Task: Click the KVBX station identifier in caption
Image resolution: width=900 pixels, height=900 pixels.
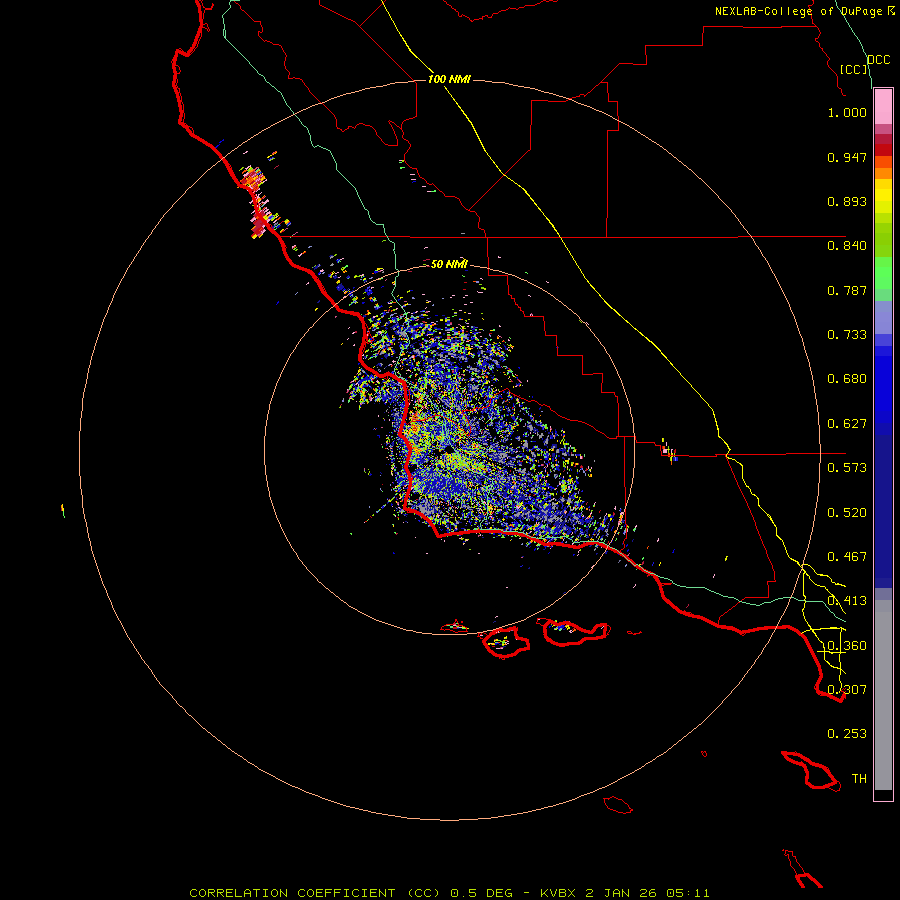Action: click(558, 893)
